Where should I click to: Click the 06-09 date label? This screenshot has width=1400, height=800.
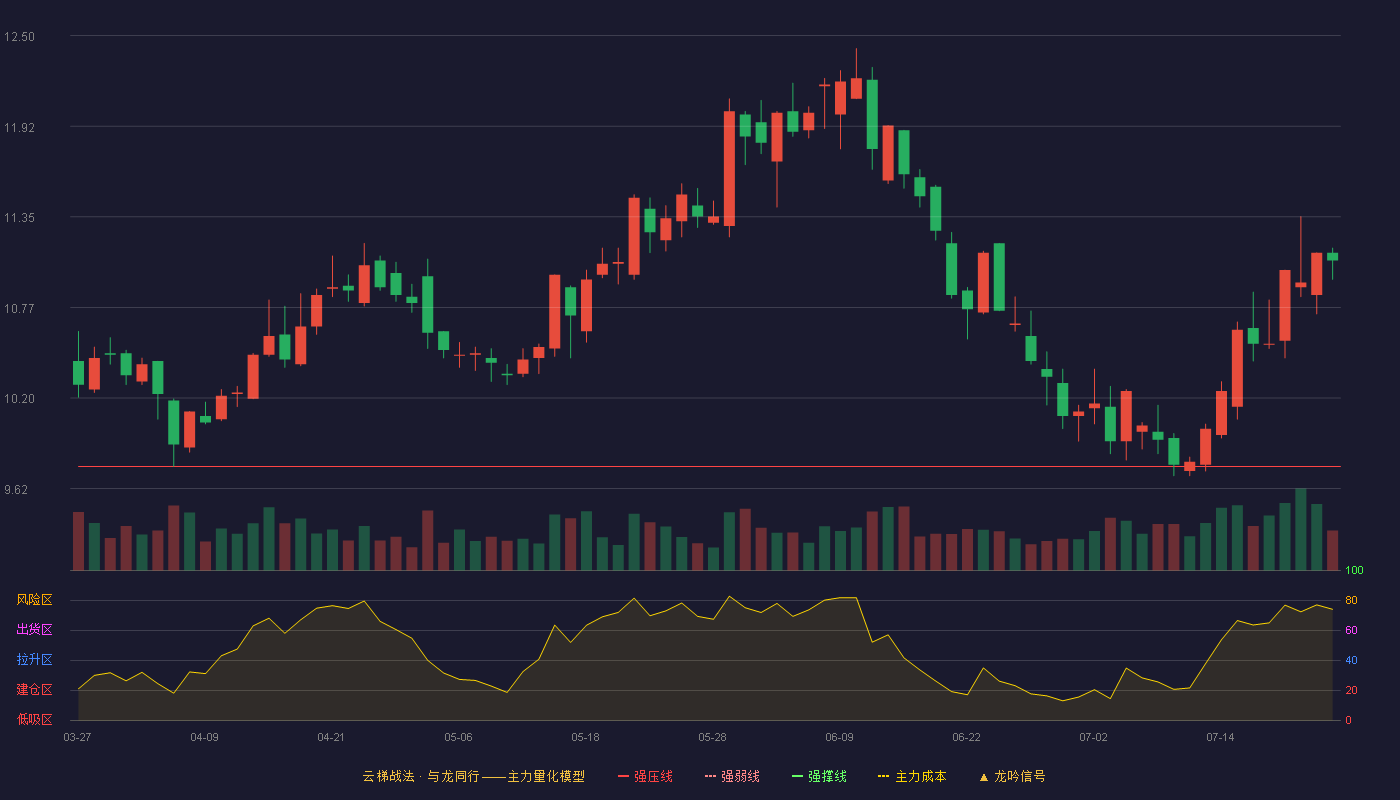pyautogui.click(x=839, y=737)
